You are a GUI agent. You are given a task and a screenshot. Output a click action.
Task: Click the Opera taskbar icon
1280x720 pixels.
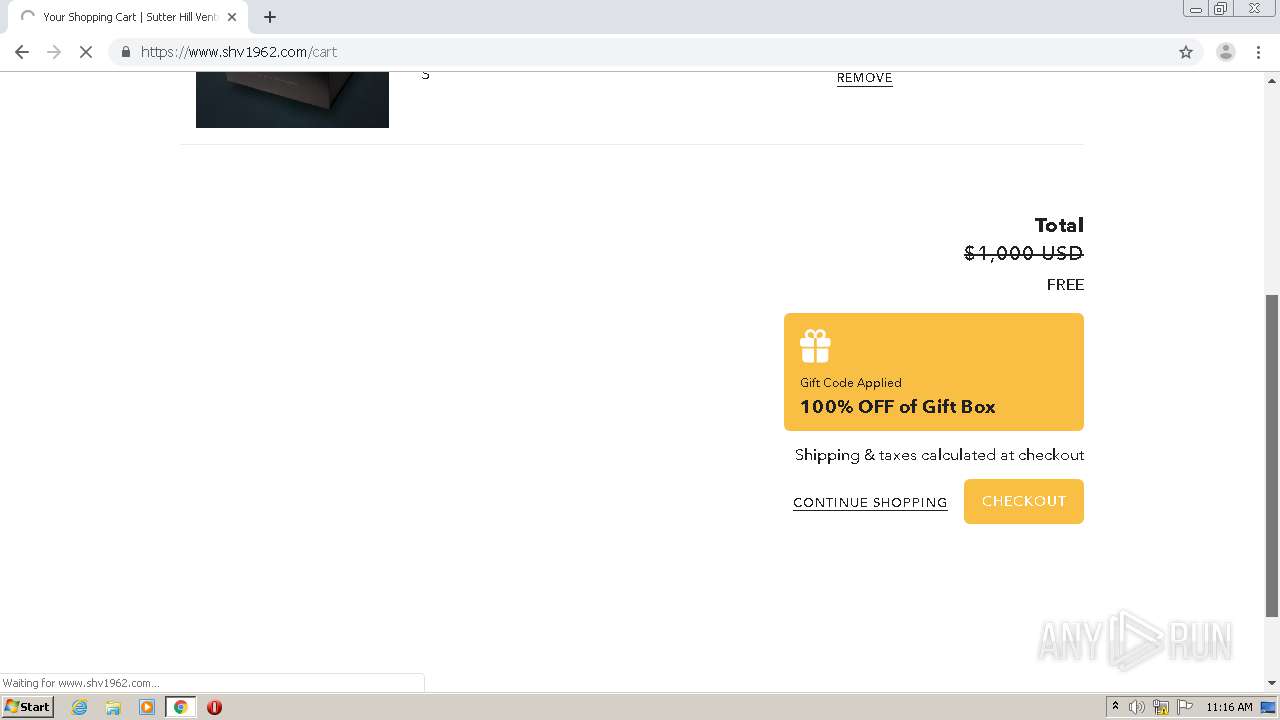tap(214, 707)
